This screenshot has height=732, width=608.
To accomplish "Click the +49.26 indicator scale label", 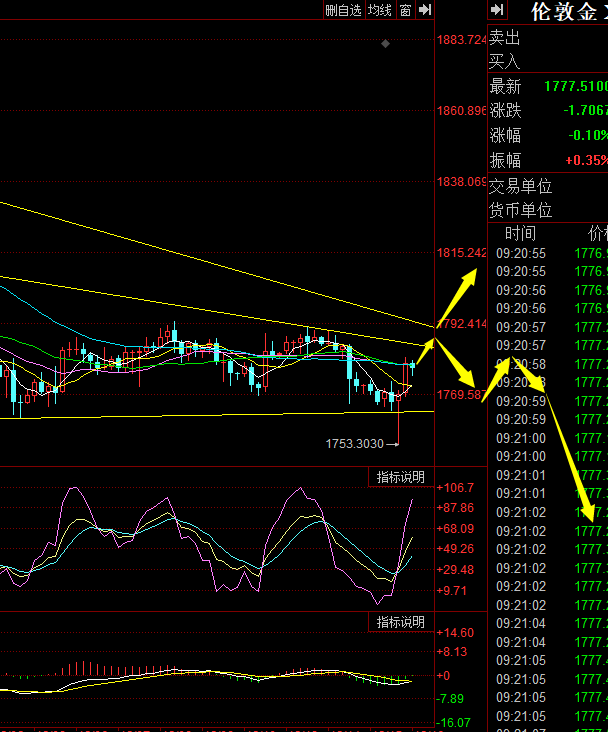I will [x=455, y=549].
